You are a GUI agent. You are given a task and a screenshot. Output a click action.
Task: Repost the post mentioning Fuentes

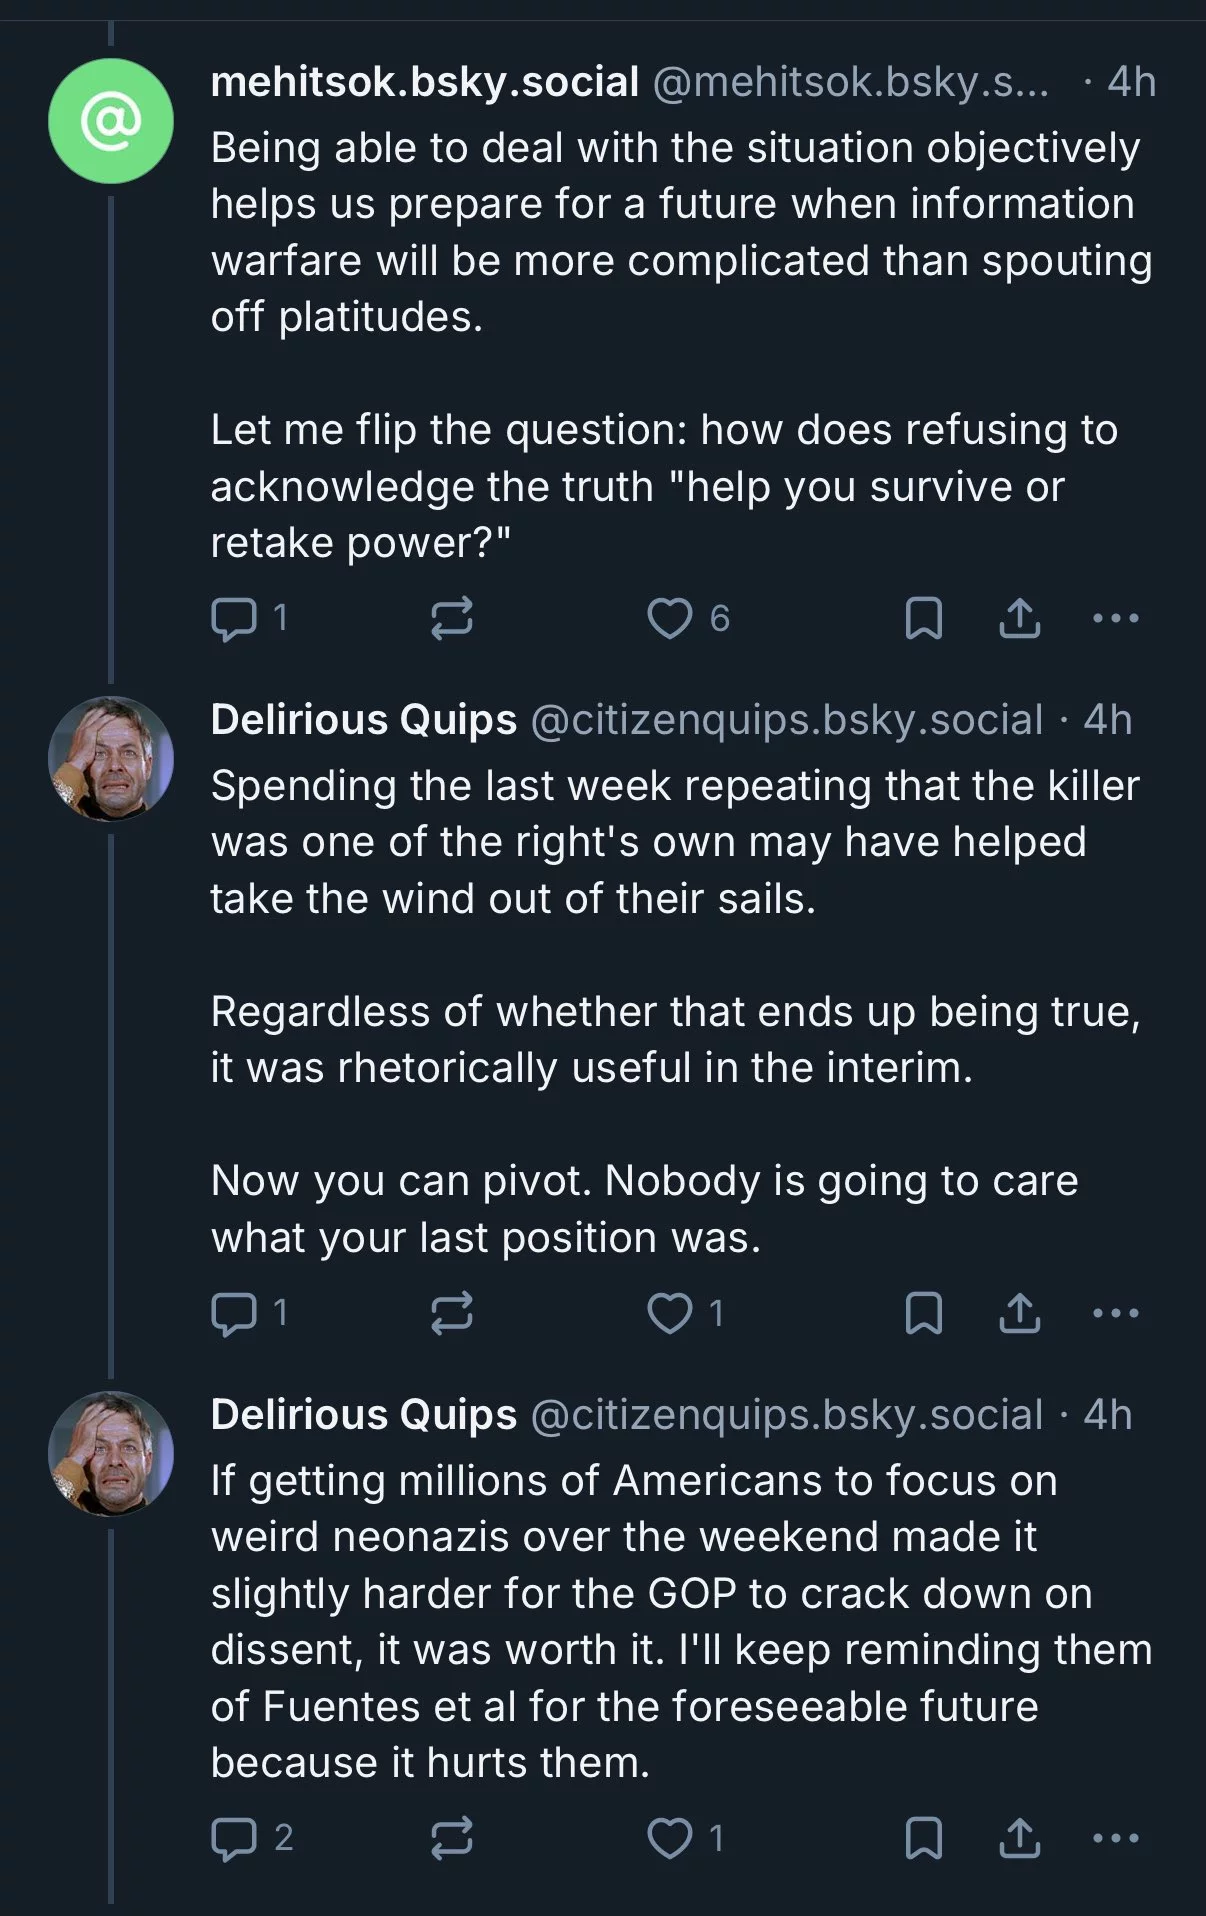[x=451, y=1838]
